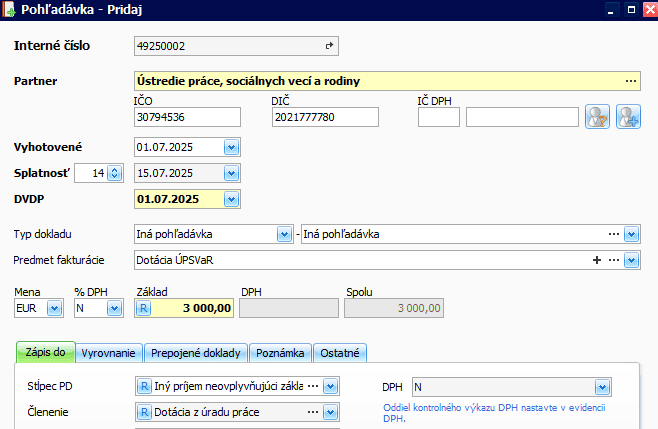Select the Poznámka tab
Viewport: 658px width, 429px height.
tap(281, 353)
